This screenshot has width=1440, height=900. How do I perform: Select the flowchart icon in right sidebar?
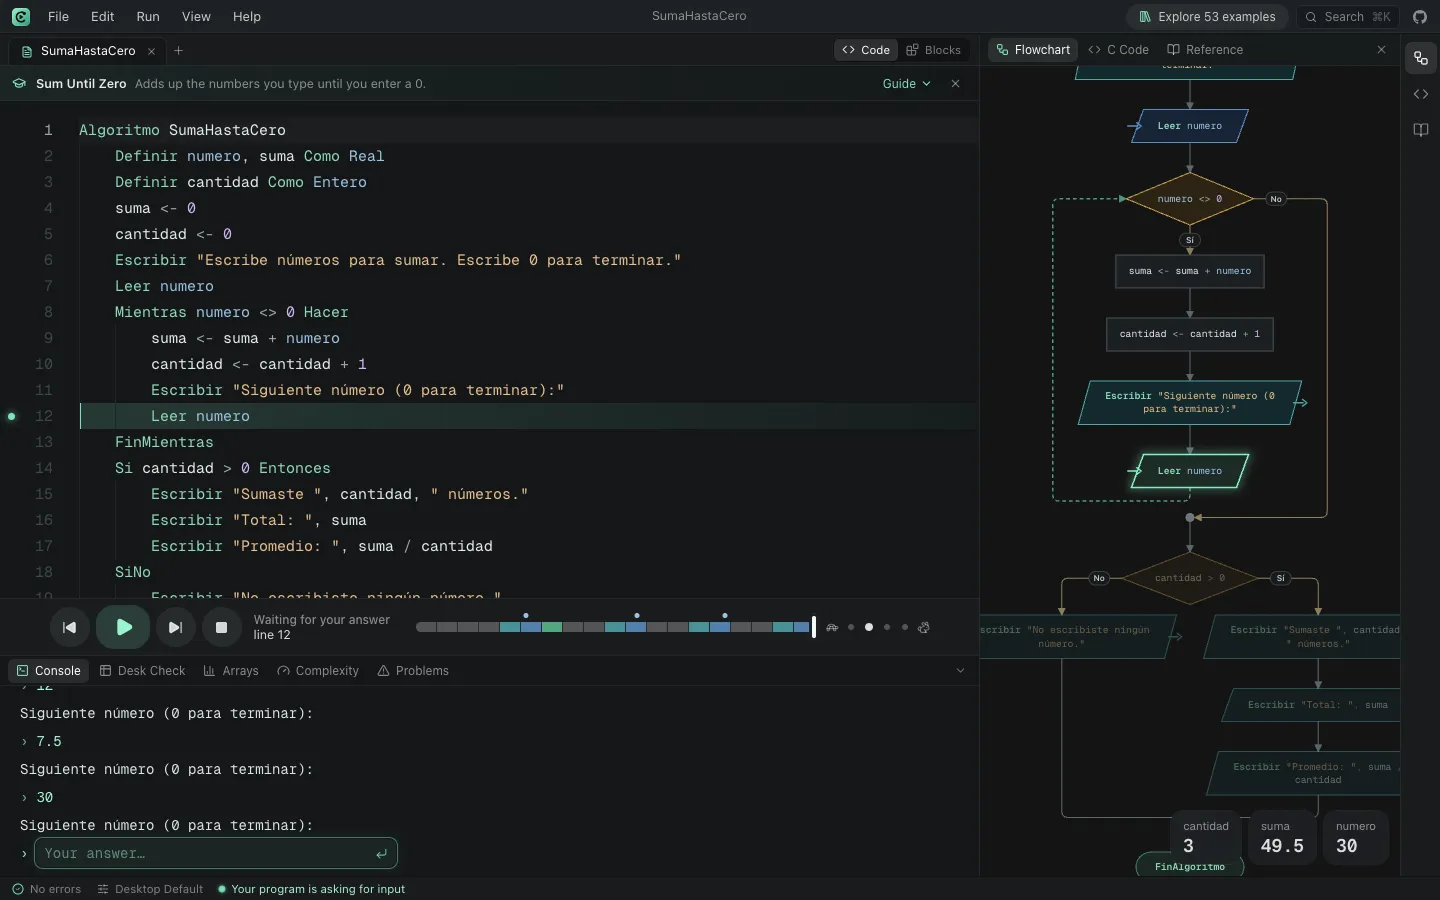1420,58
